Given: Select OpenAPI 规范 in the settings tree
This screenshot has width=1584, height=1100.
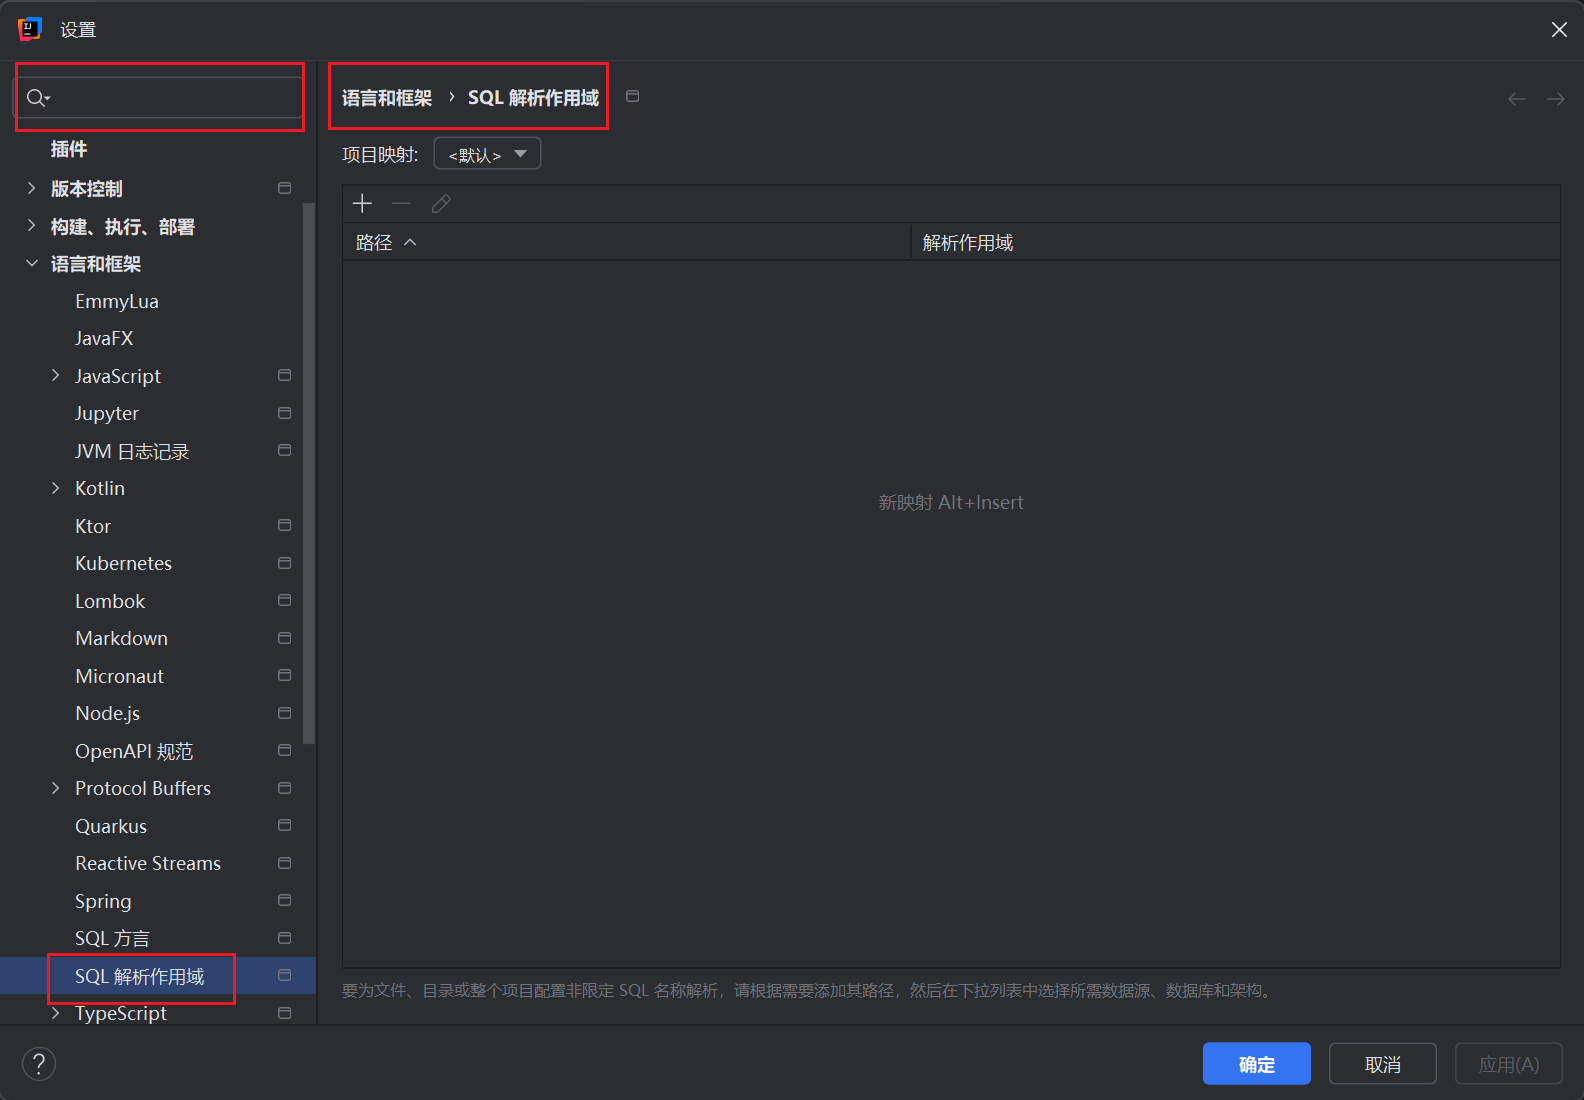Looking at the screenshot, I should (x=134, y=751).
